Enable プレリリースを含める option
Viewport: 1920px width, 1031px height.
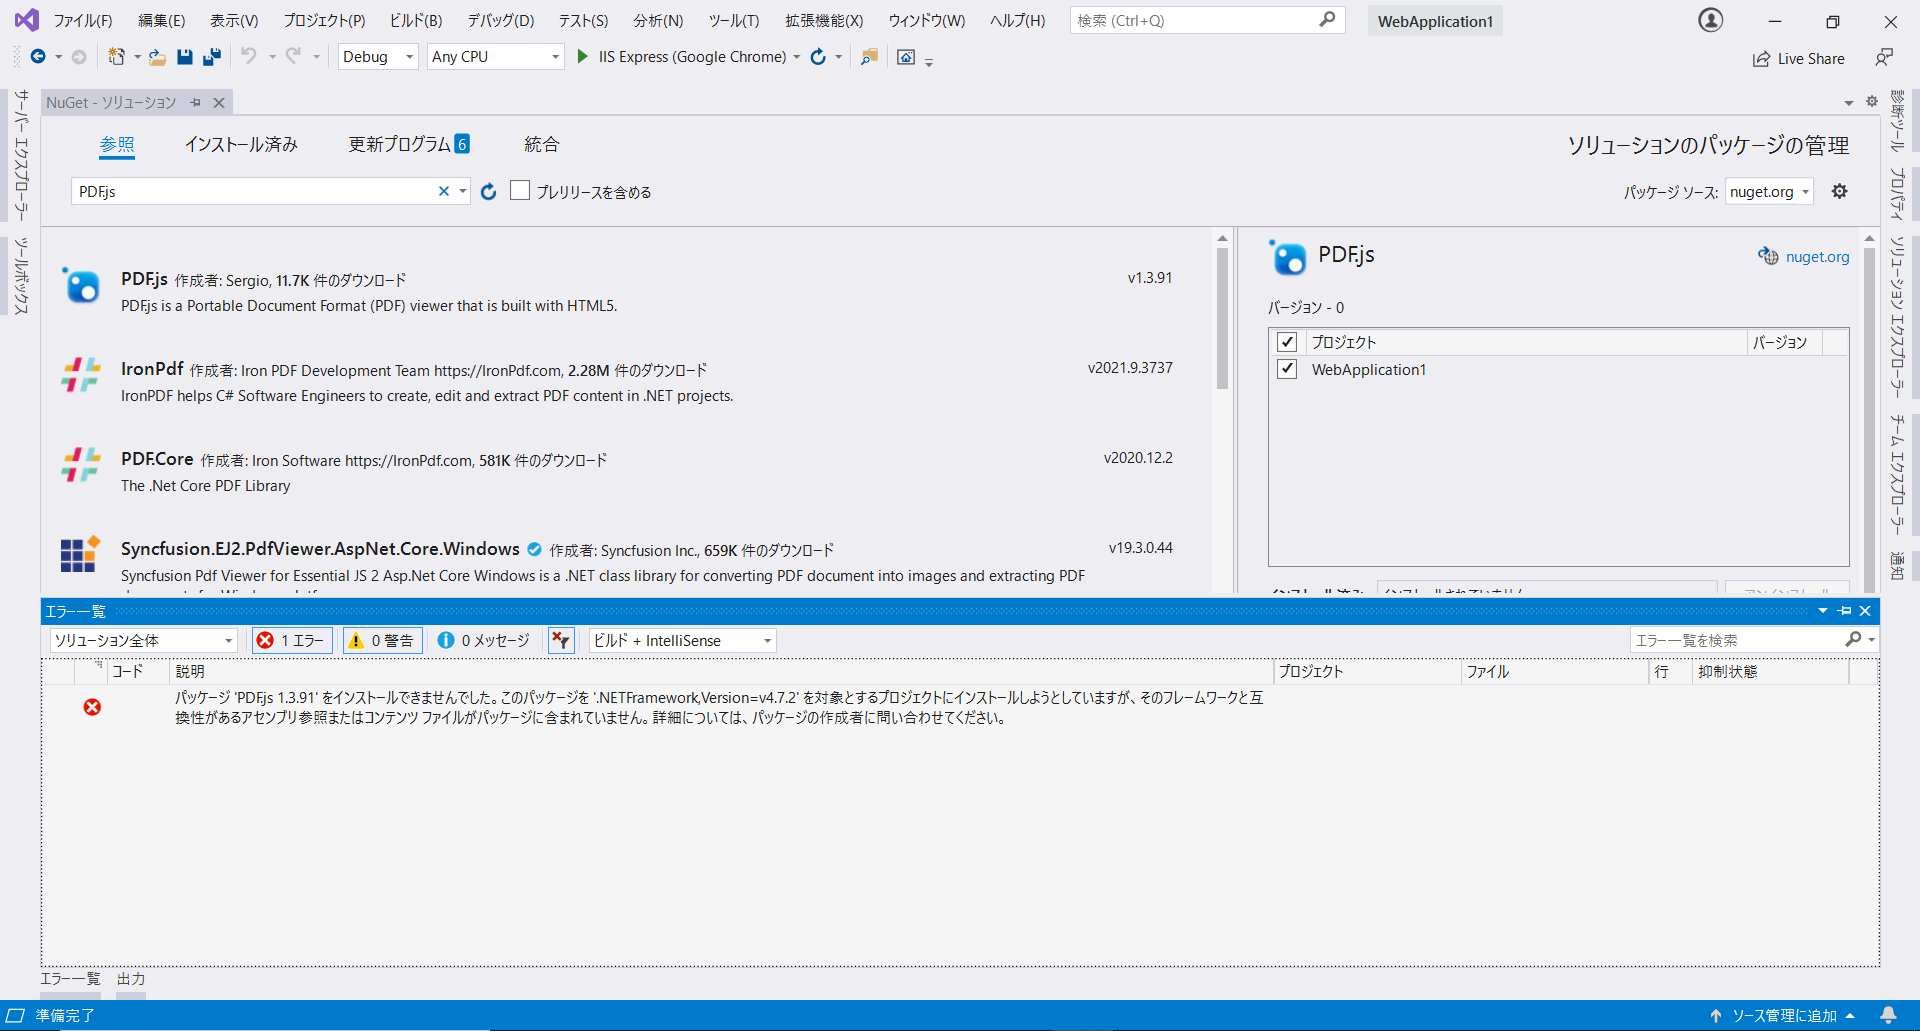pos(520,190)
